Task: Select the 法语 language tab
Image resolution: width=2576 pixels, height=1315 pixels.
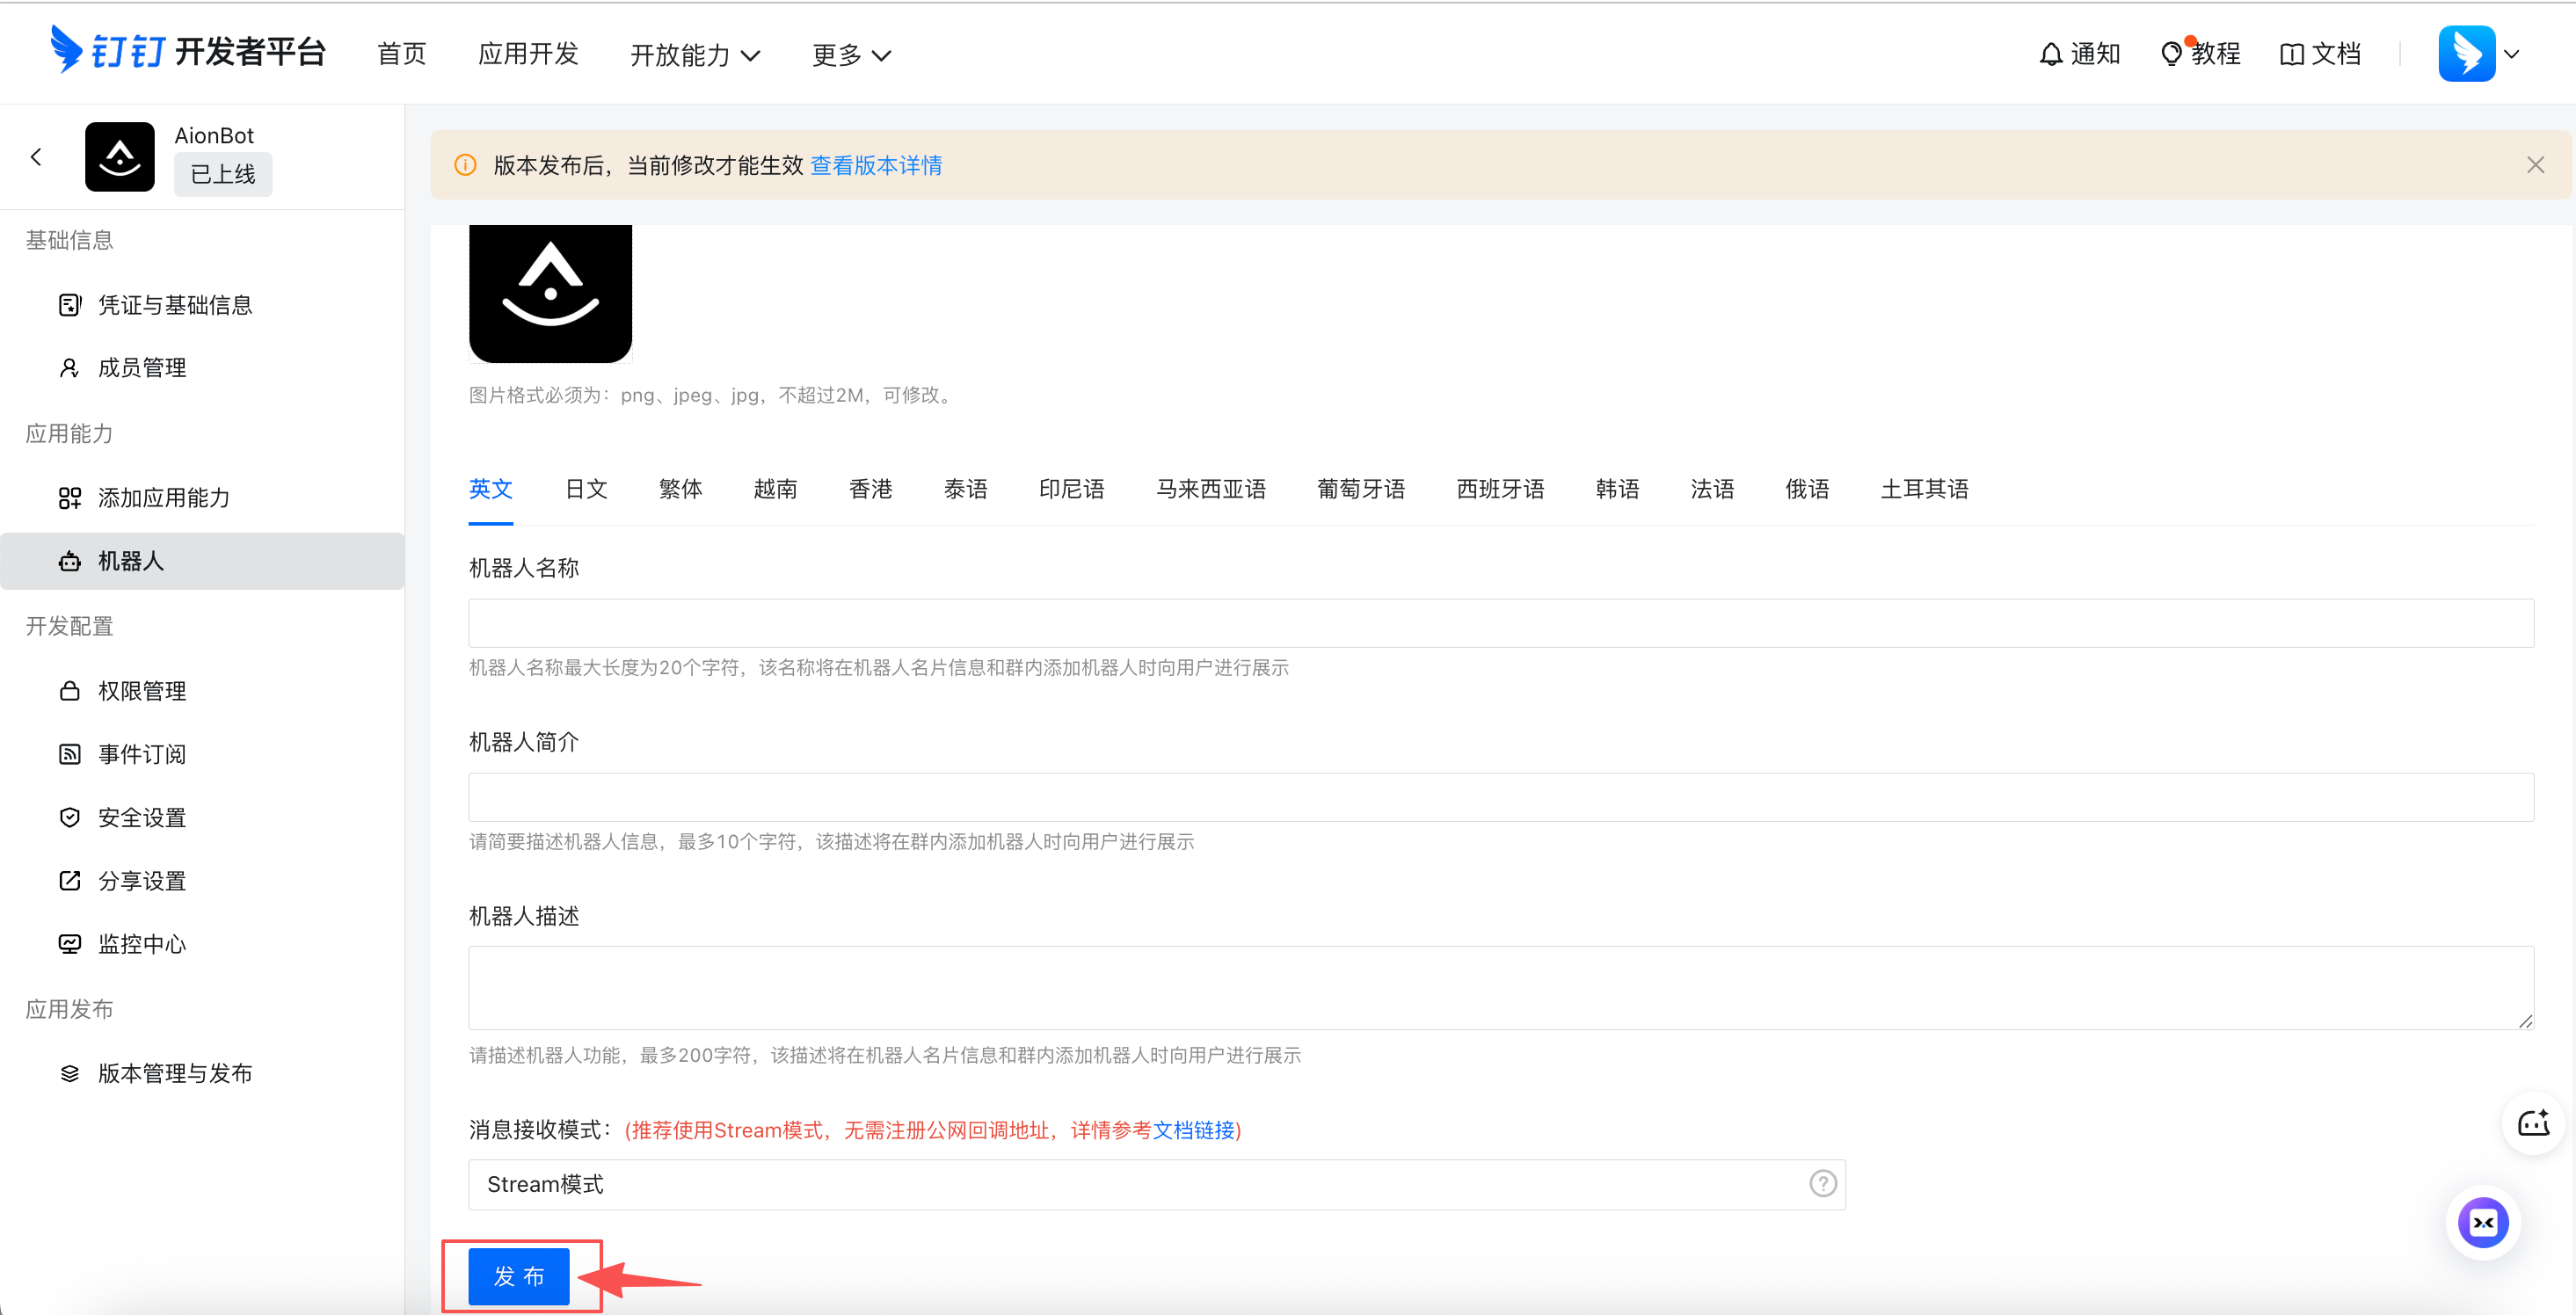Action: tap(1712, 489)
